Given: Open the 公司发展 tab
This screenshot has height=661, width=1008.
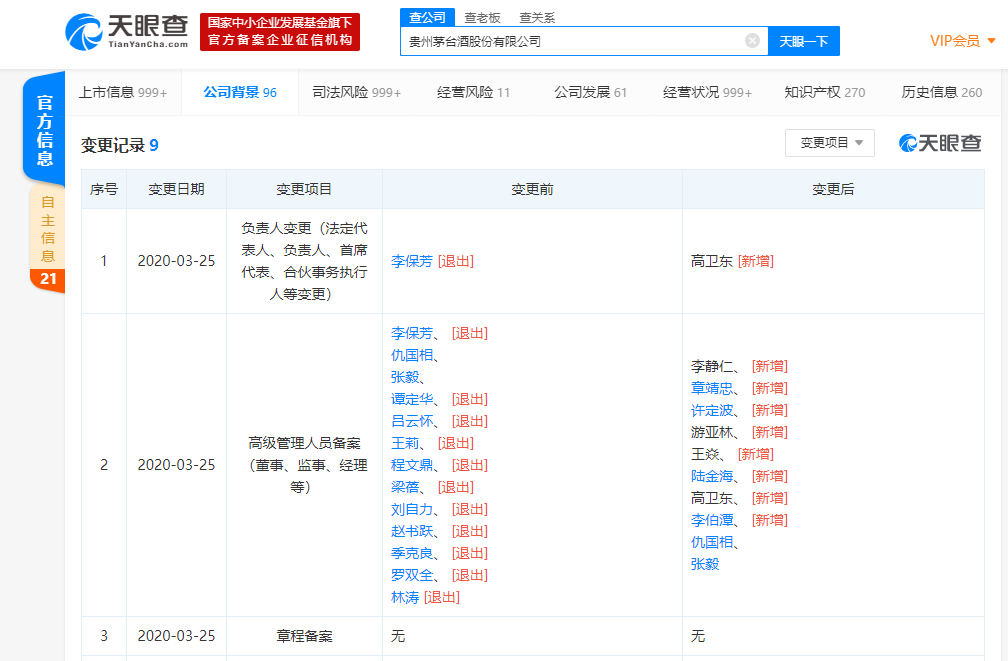Looking at the screenshot, I should pos(590,93).
